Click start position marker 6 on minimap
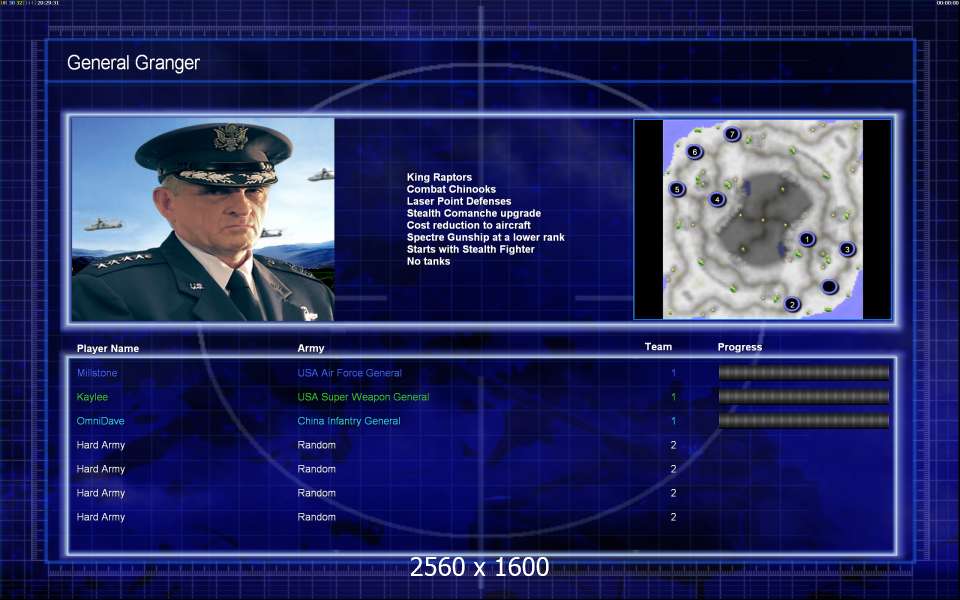 tap(694, 152)
